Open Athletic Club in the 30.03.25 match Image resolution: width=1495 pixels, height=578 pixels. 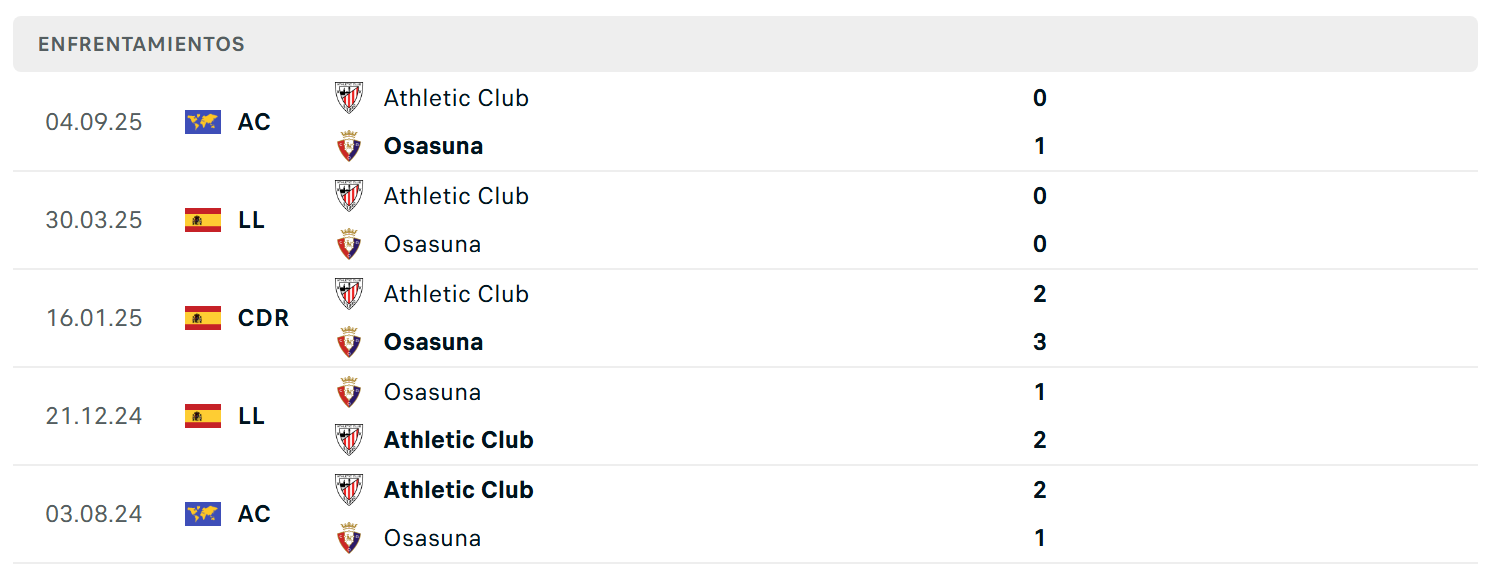(x=456, y=196)
